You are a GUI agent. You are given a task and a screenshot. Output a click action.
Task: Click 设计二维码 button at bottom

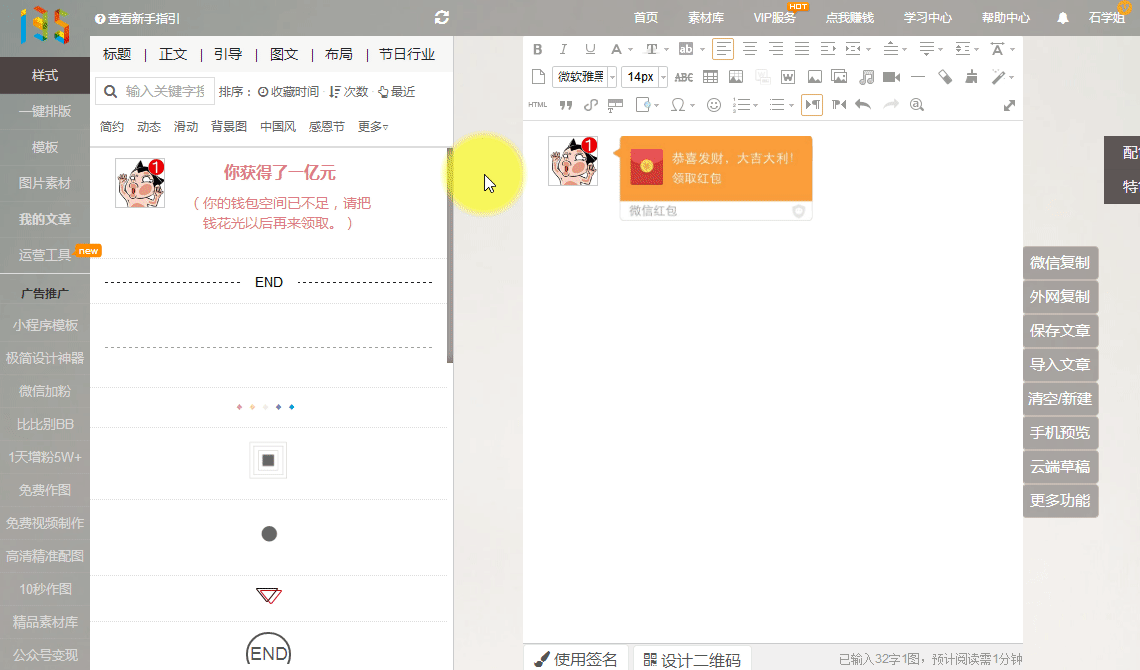(692, 659)
